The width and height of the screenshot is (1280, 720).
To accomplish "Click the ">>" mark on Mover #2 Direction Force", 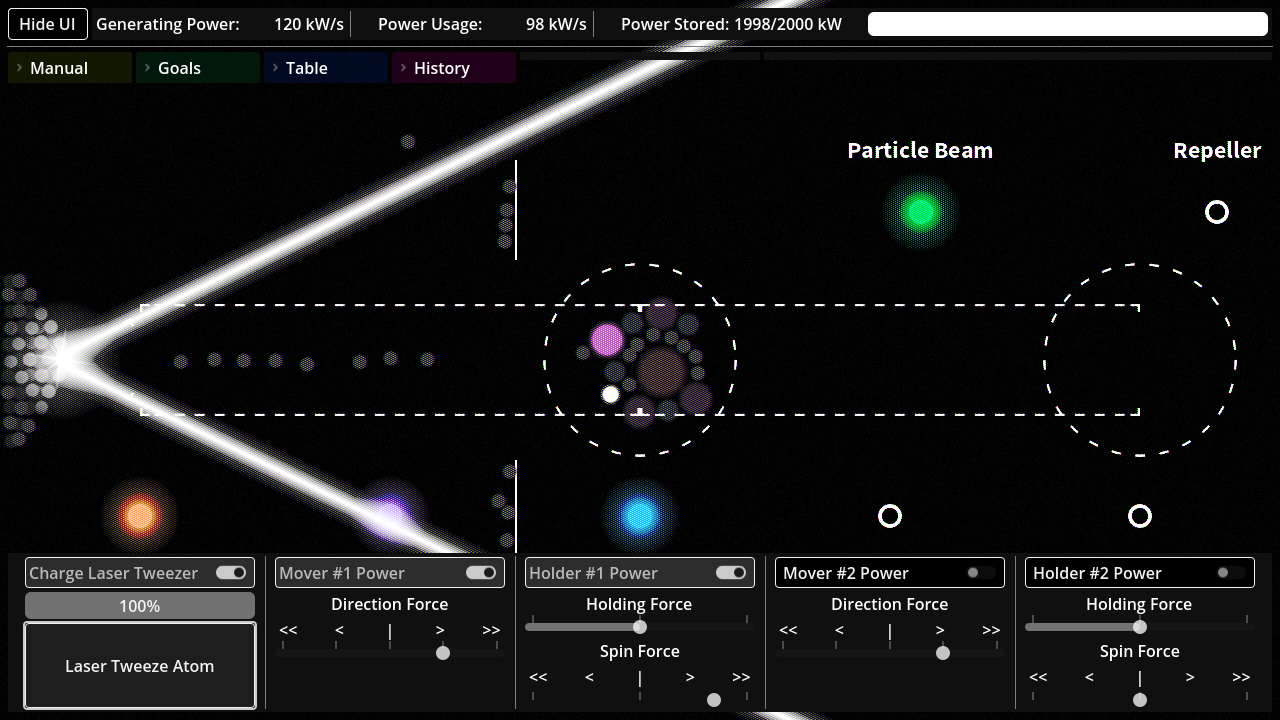I will pyautogui.click(x=991, y=630).
